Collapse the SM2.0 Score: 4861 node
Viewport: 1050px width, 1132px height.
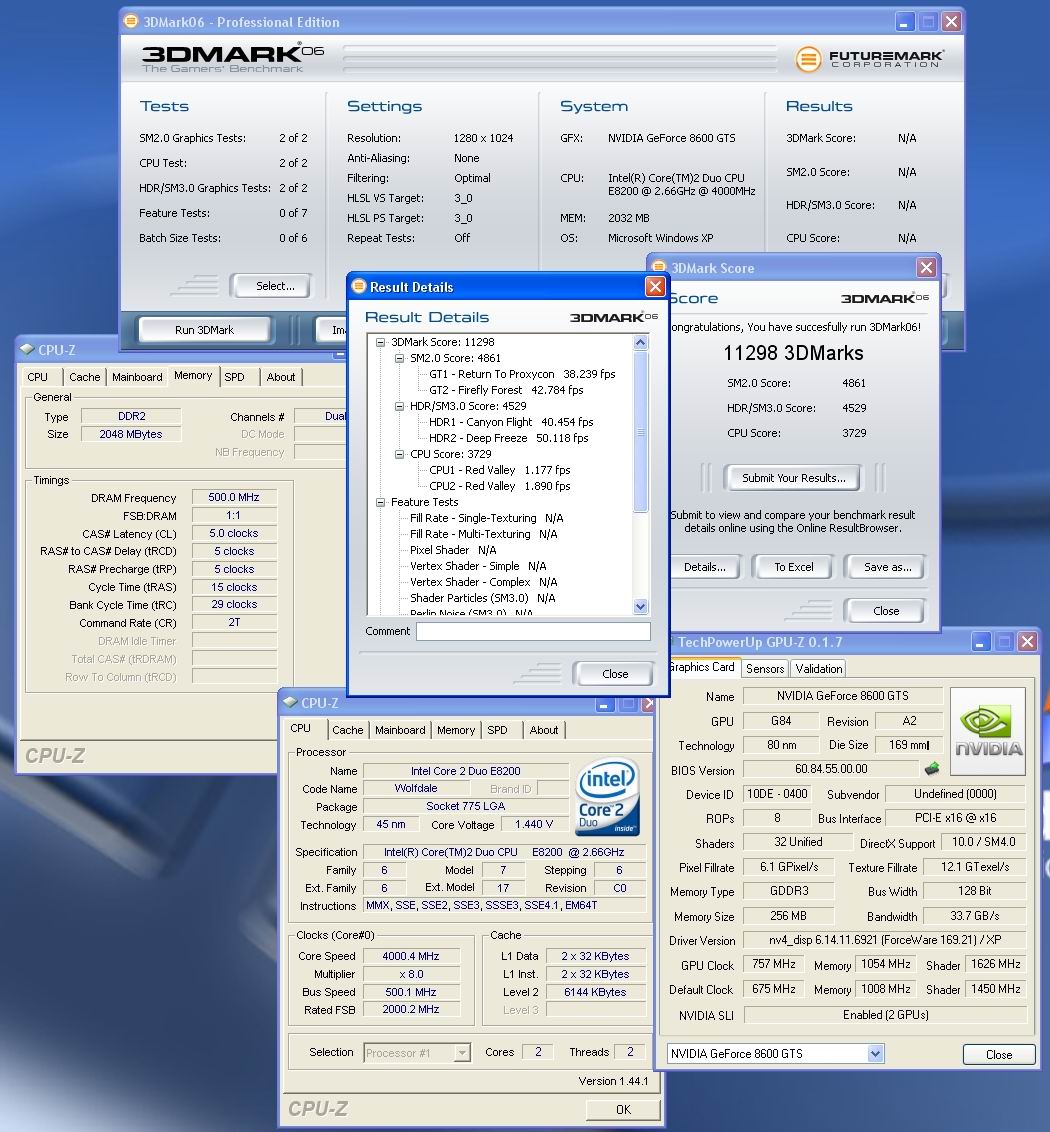click(399, 358)
